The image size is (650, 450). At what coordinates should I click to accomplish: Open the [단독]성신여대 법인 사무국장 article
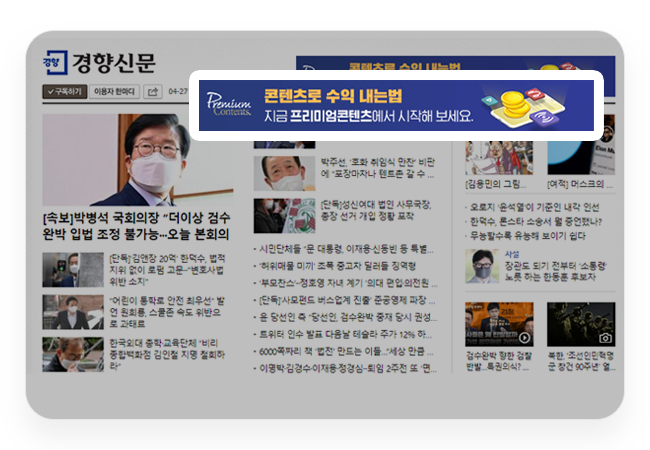pyautogui.click(x=376, y=210)
